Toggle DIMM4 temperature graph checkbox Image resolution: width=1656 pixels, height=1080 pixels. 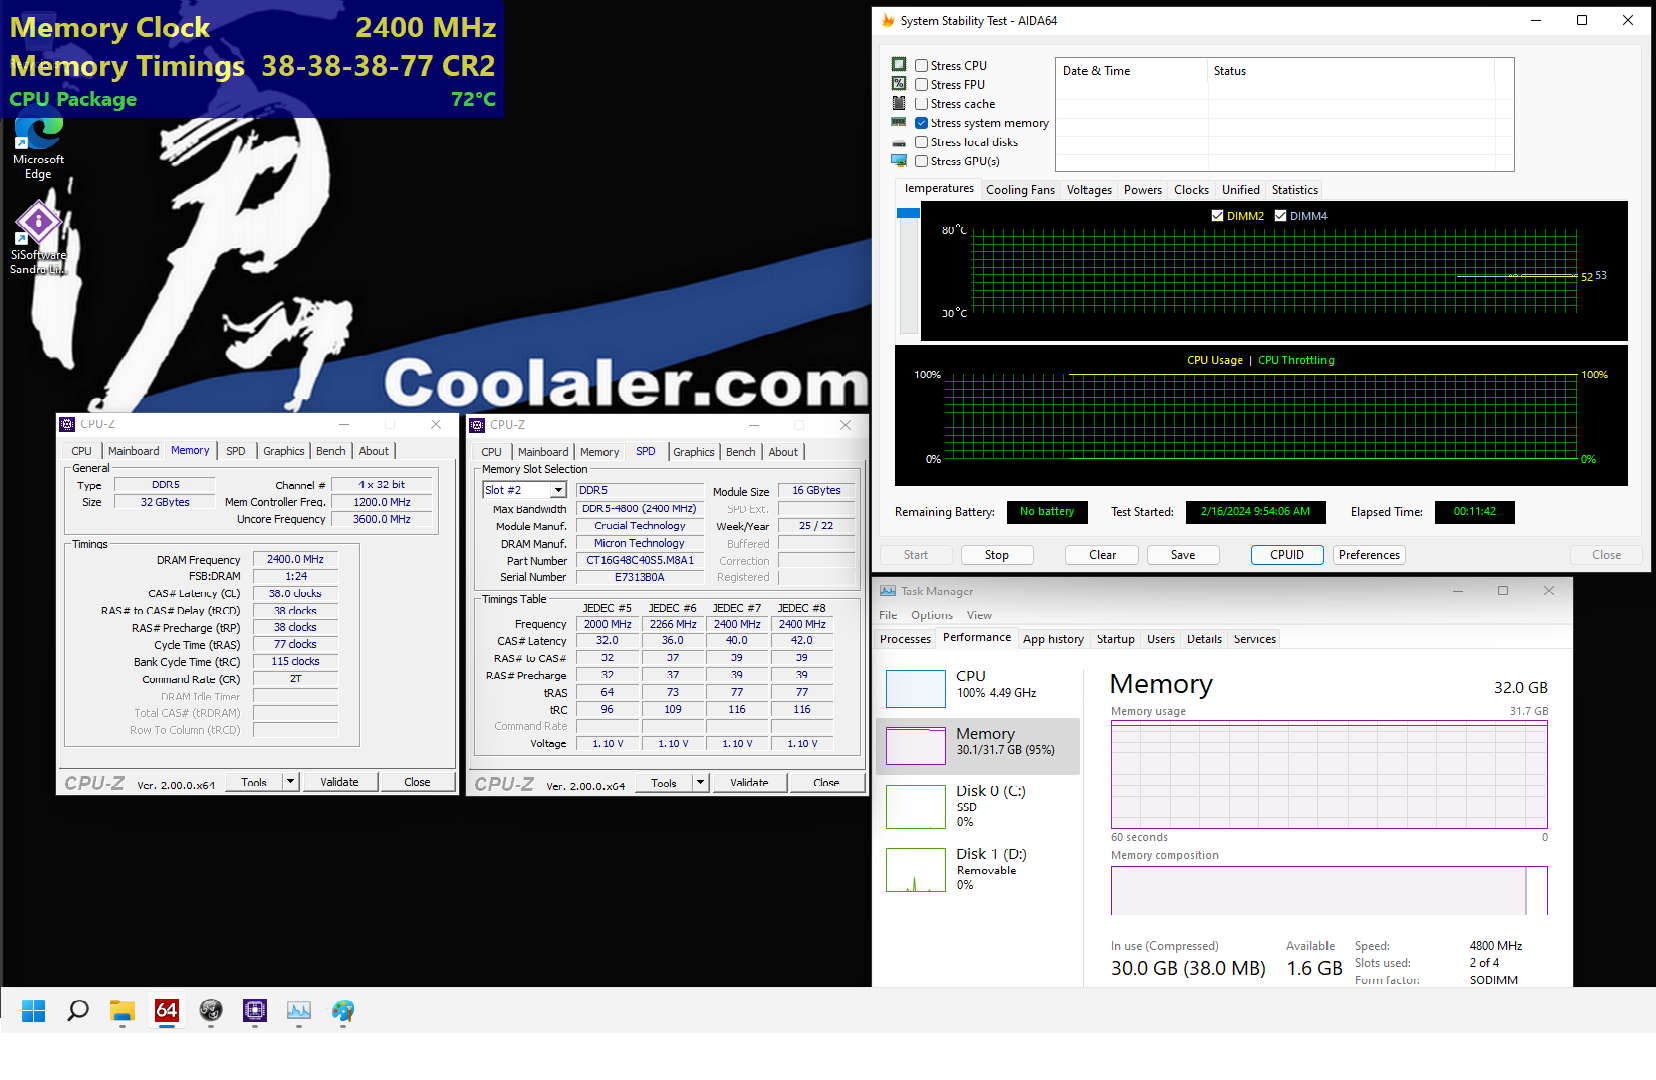[1280, 215]
